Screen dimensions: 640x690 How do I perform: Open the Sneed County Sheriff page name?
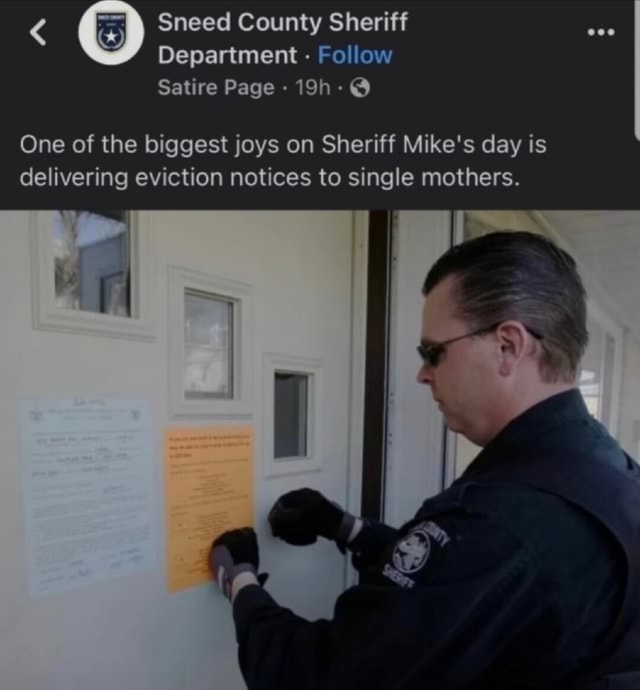[x=283, y=38]
